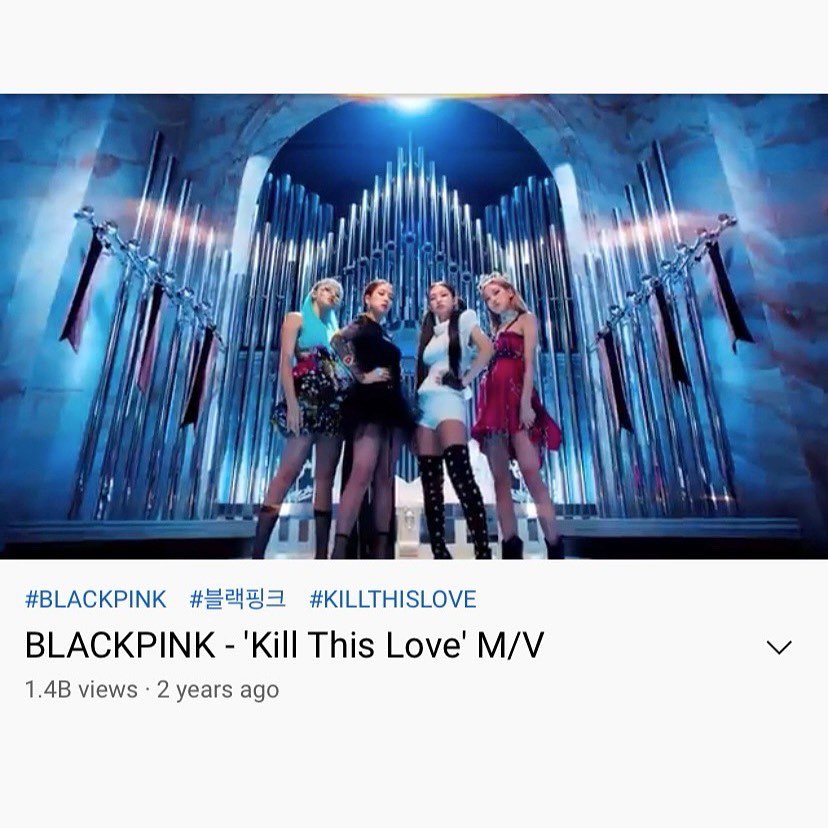
Task: Tap the studded thigh-high boots in video
Action: pyautogui.click(x=454, y=502)
